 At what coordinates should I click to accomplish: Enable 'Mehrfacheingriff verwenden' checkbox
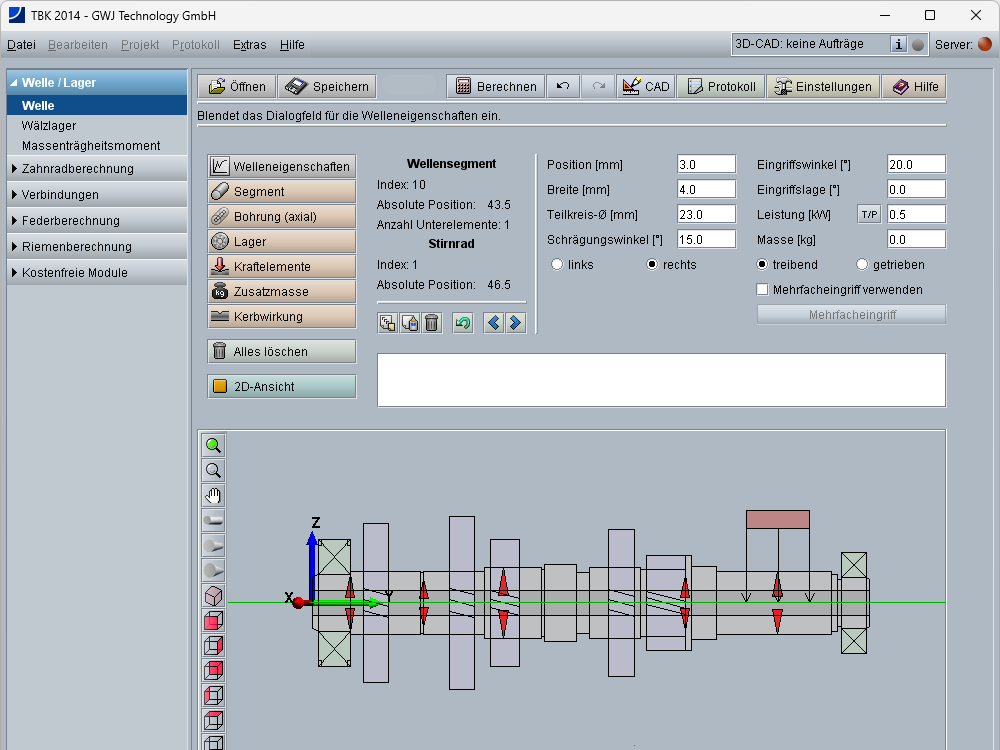763,290
